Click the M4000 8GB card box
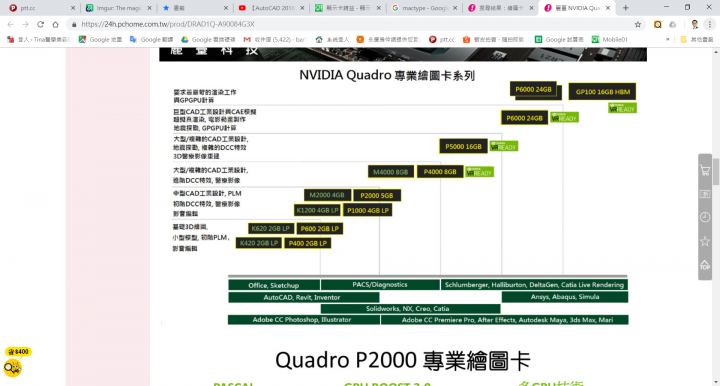The width and height of the screenshot is (720, 386). 391,172
